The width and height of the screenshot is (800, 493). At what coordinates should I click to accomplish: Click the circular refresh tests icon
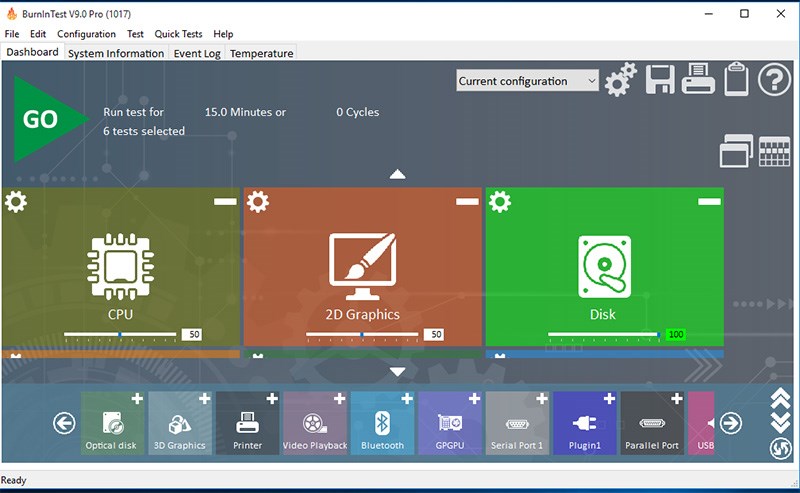click(781, 449)
